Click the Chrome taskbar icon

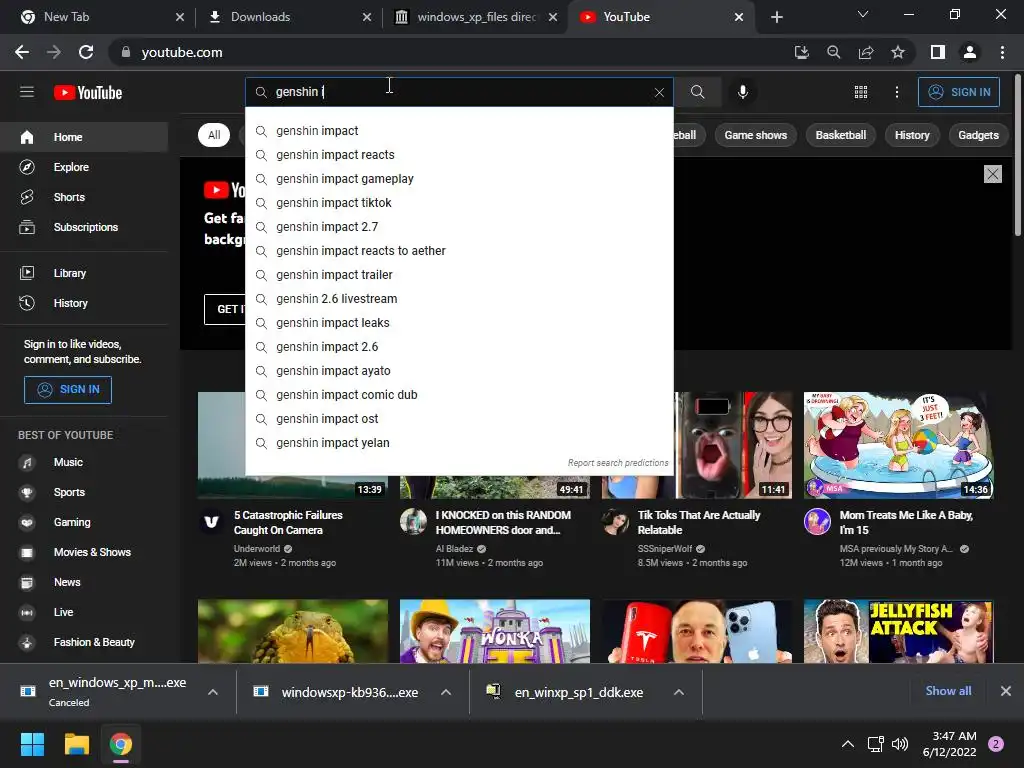(121, 744)
